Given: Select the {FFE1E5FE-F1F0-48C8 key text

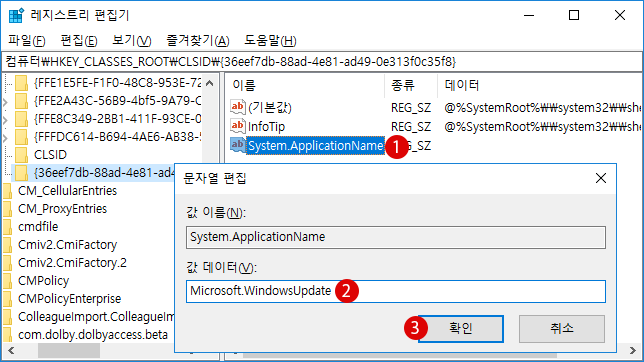Looking at the screenshot, I should (117, 83).
